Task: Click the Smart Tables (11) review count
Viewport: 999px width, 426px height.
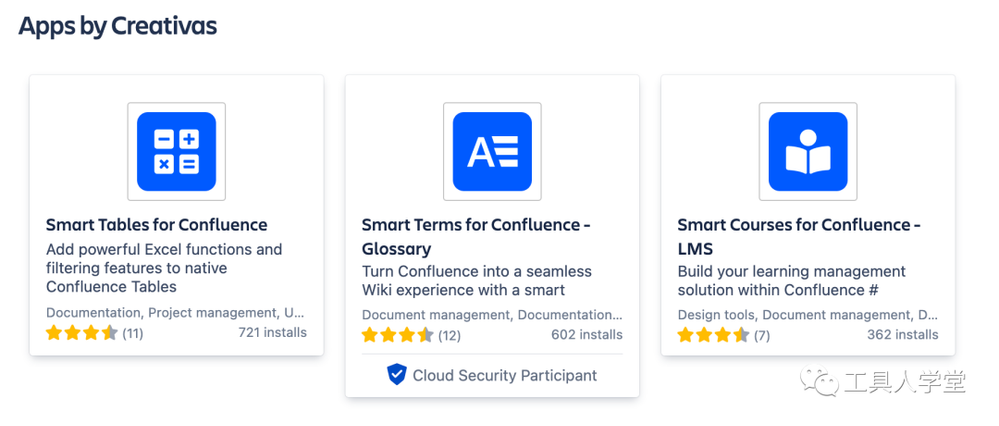Action: coord(133,333)
